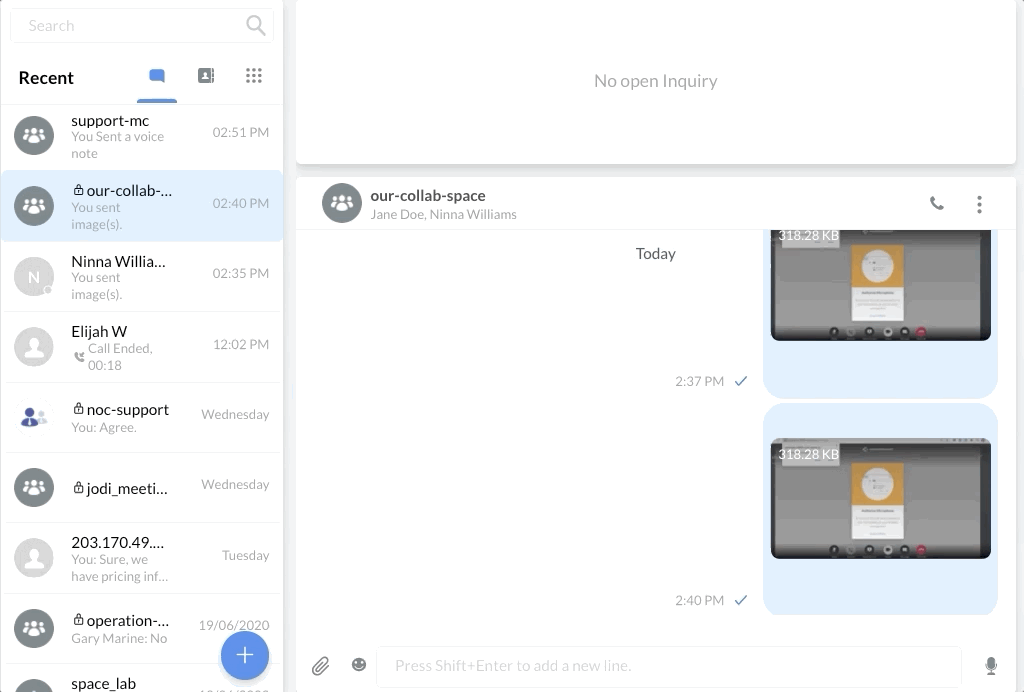The height and width of the screenshot is (692, 1024).
Task: Open the noc-support channel
Action: [142, 418]
